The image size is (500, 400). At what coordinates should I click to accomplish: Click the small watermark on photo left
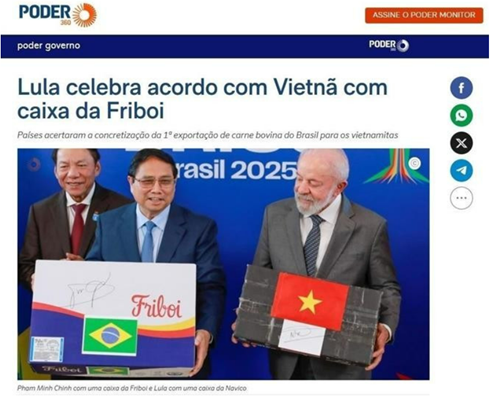(34, 164)
